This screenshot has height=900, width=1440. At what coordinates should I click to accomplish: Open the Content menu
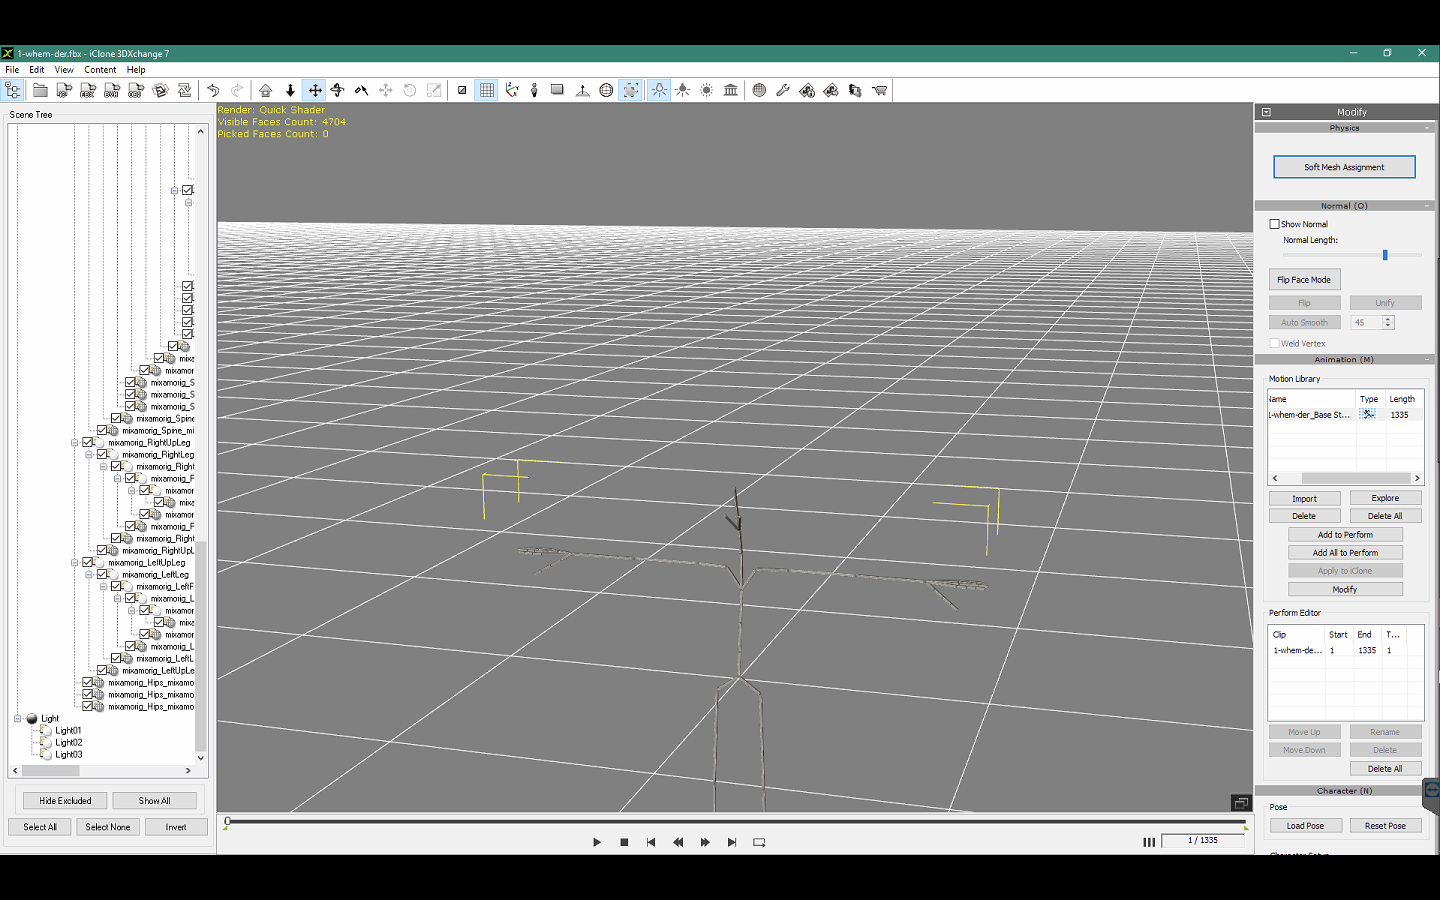pyautogui.click(x=100, y=70)
